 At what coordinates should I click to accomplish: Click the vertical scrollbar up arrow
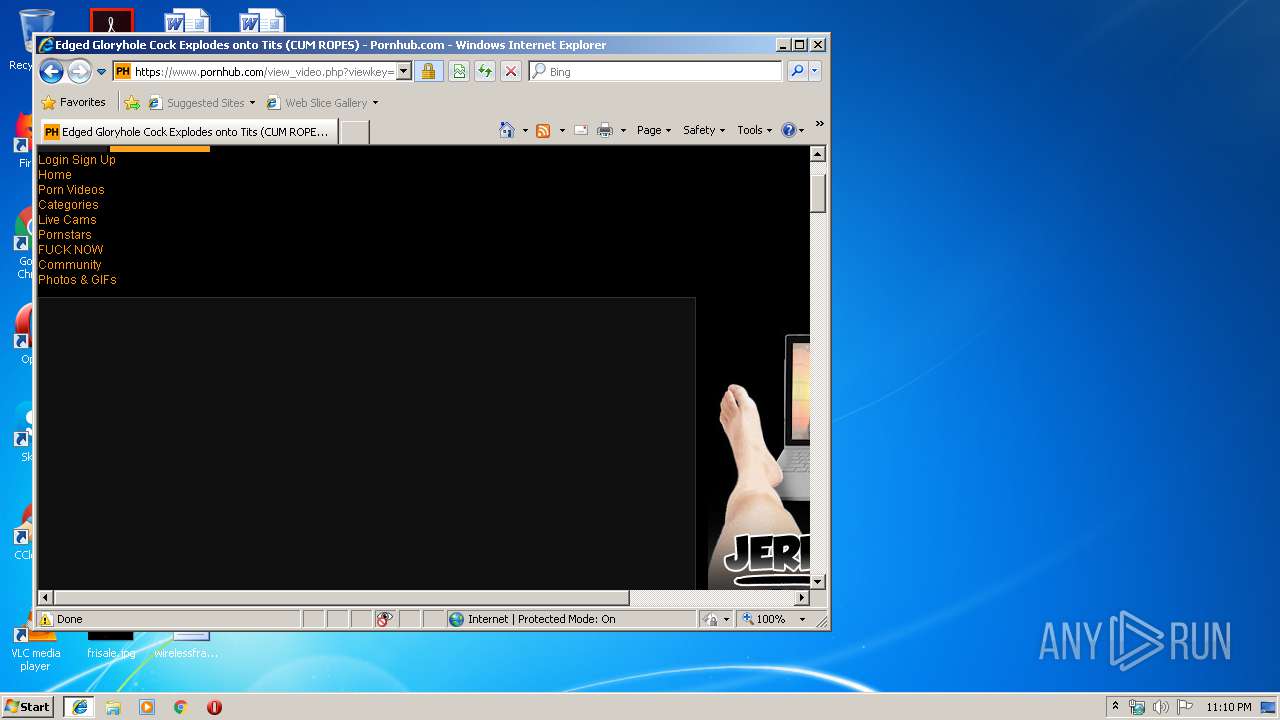[x=817, y=154]
